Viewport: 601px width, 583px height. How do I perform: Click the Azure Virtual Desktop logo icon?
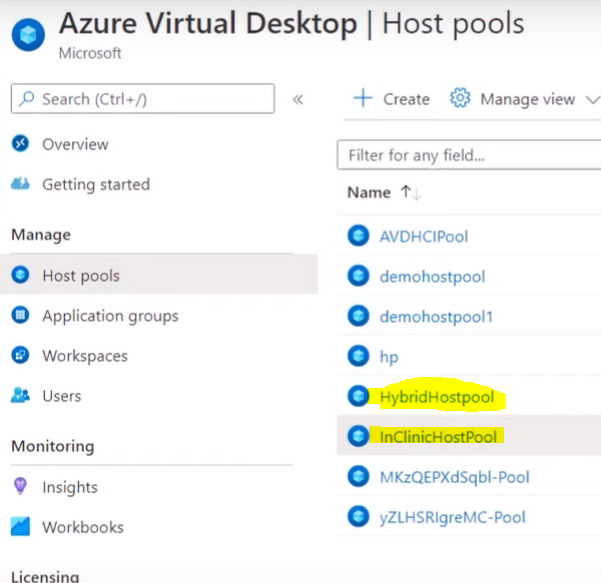(x=28, y=35)
